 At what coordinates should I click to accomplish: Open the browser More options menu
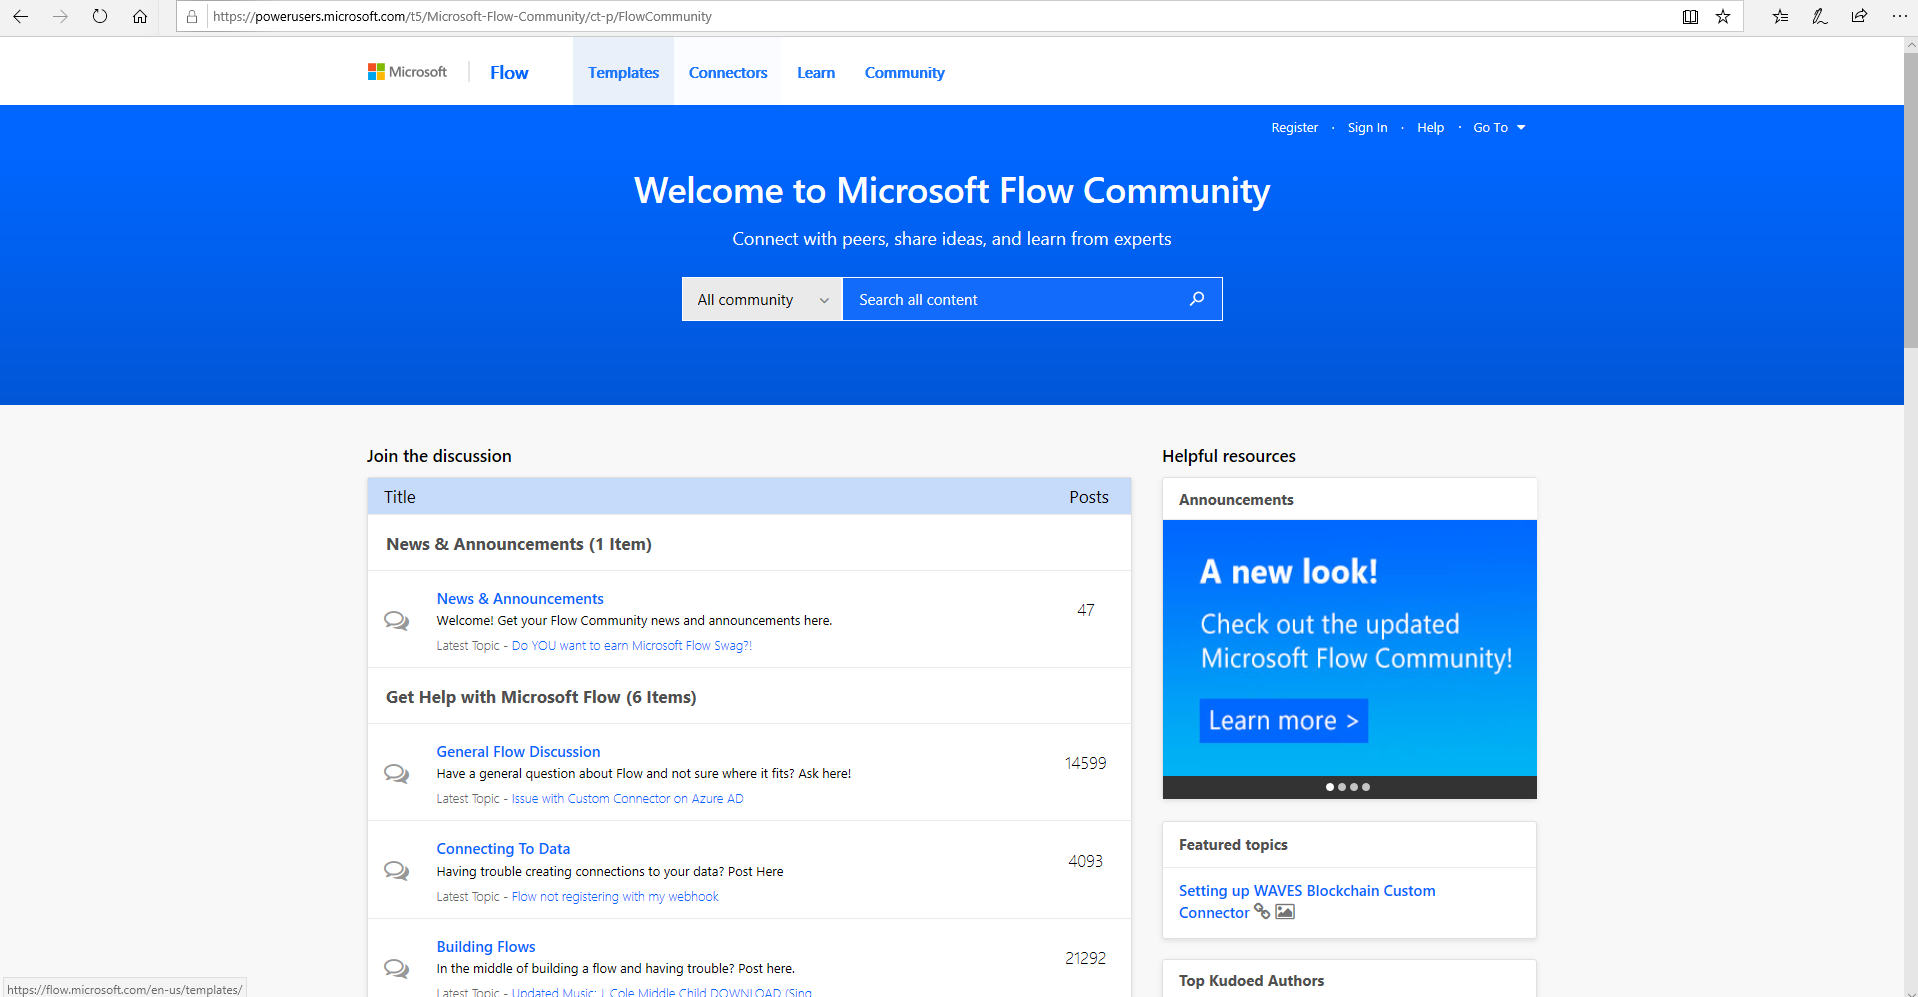point(1899,16)
